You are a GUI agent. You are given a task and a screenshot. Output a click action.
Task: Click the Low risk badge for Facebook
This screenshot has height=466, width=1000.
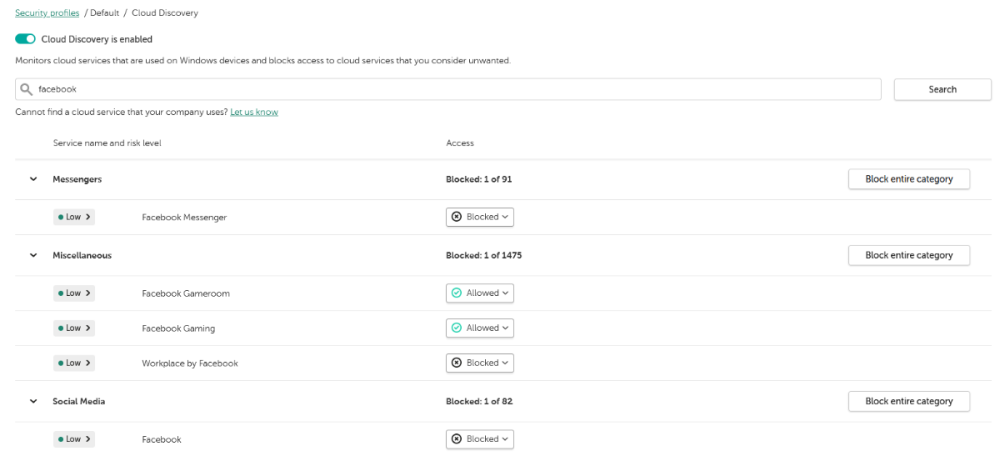[74, 439]
